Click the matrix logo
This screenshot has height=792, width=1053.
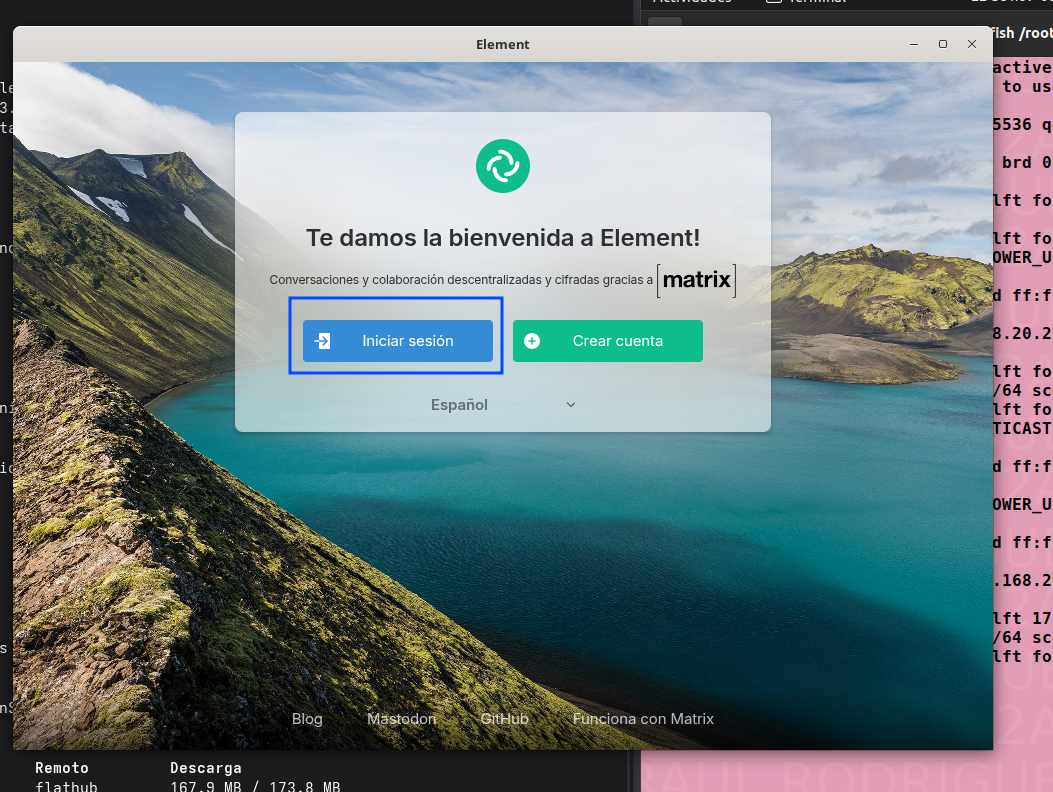(x=696, y=280)
